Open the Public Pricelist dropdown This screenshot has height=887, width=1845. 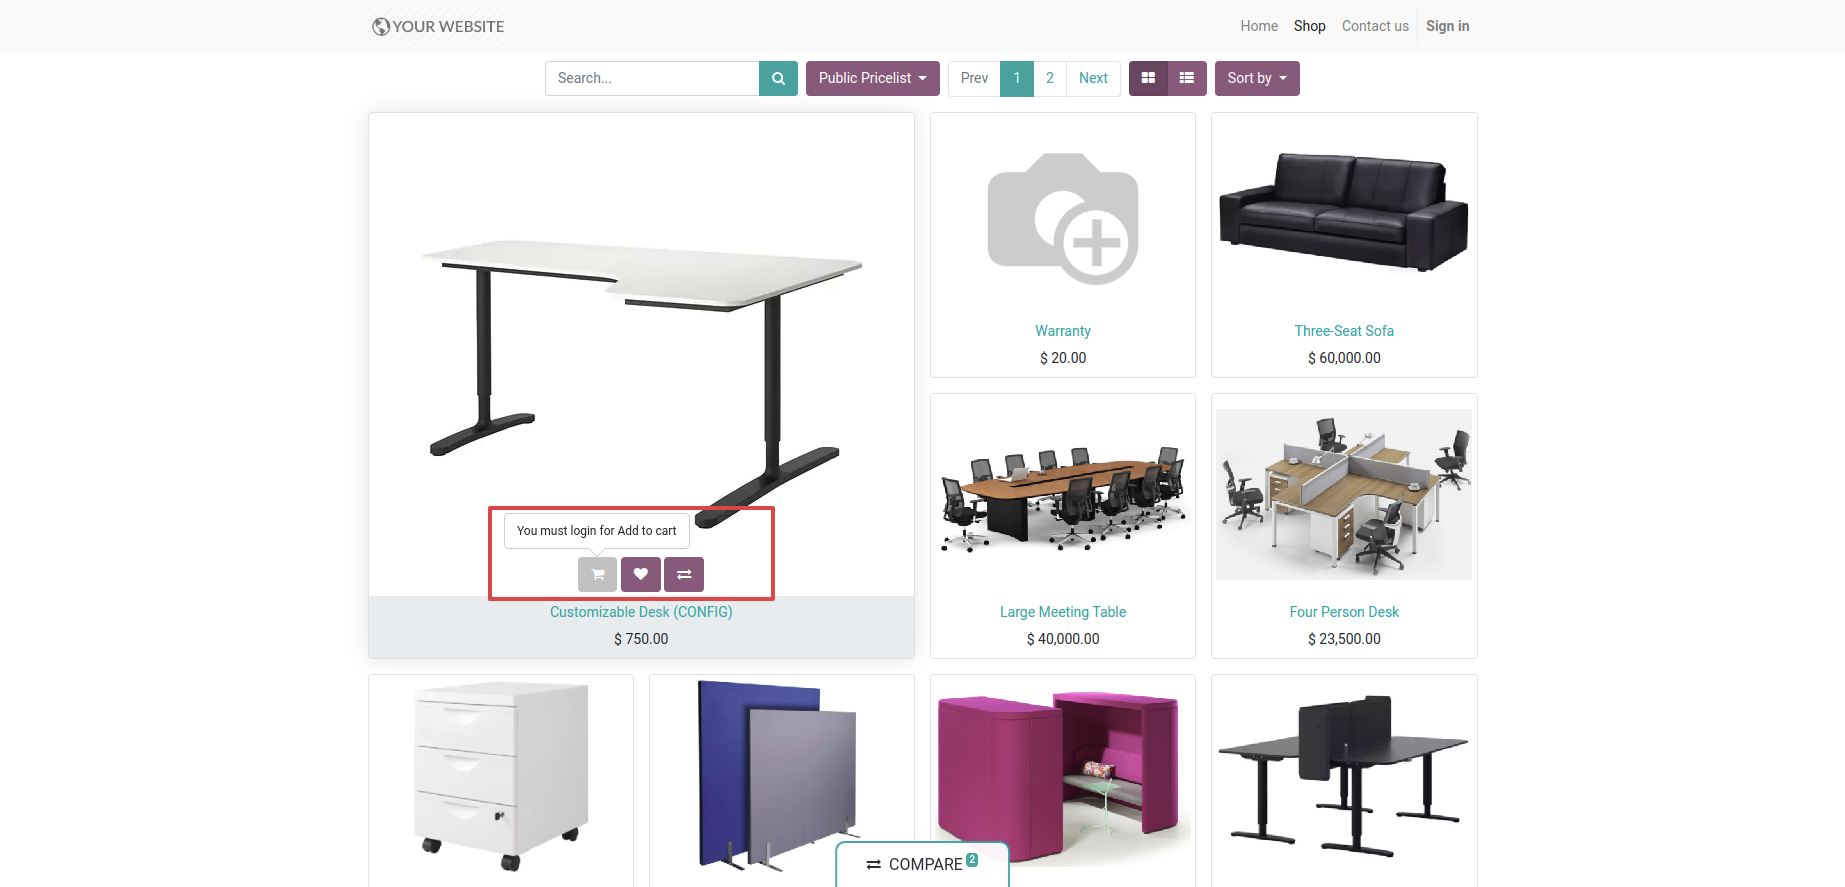[x=873, y=78]
